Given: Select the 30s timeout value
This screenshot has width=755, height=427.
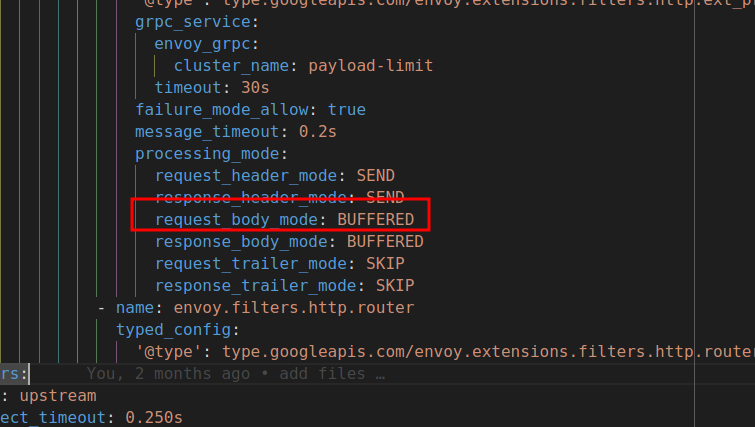Looking at the screenshot, I should point(251,88).
